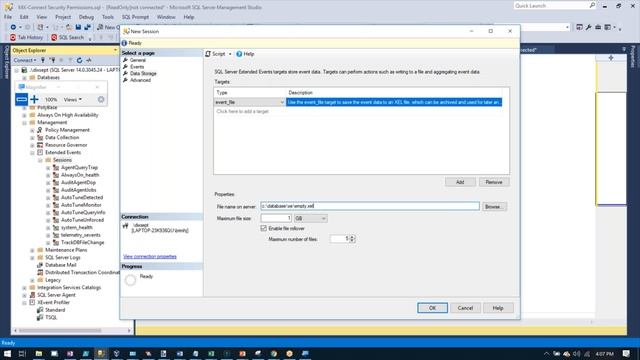Click the Browse button

(494, 207)
